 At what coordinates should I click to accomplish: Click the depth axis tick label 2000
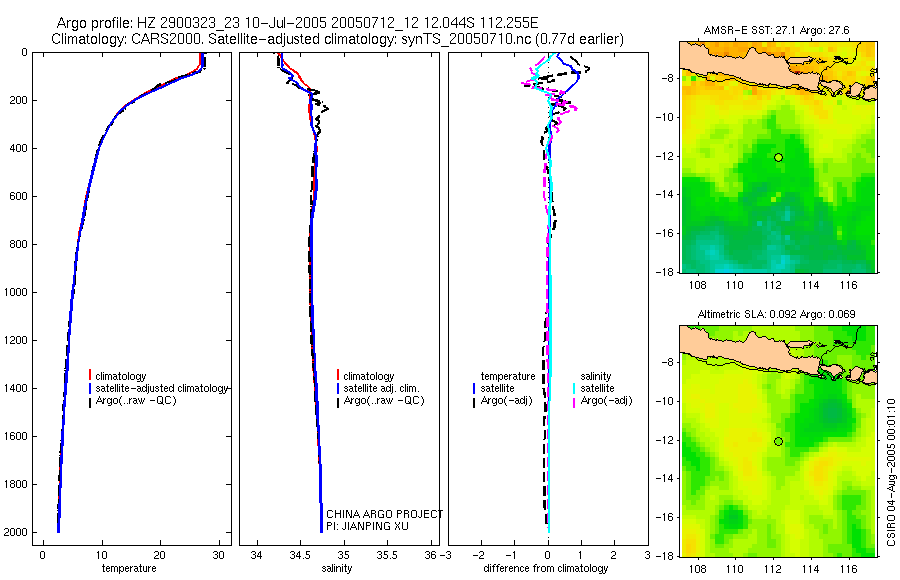coord(16,532)
